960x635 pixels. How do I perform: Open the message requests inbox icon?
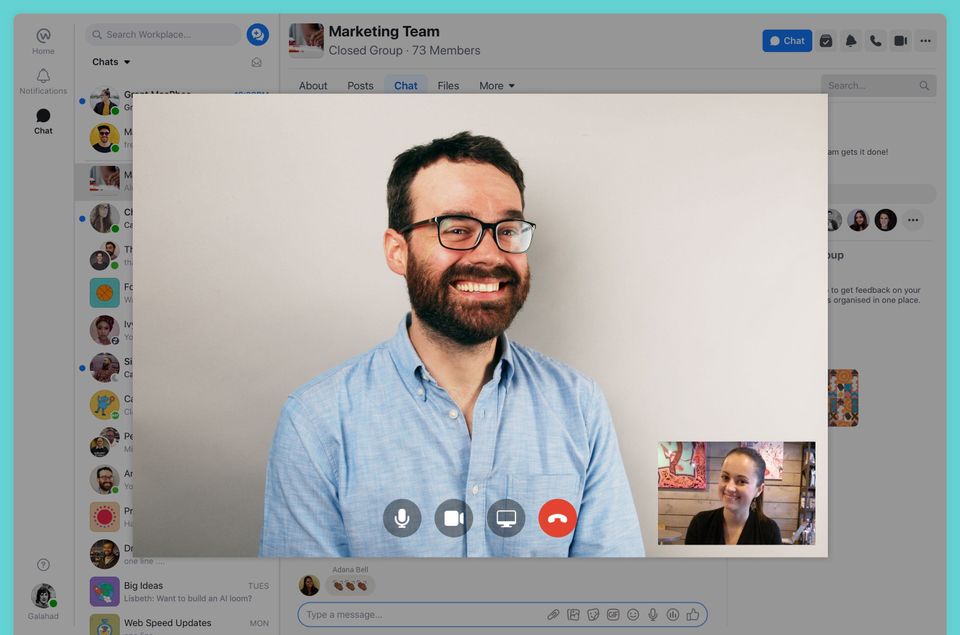point(257,62)
